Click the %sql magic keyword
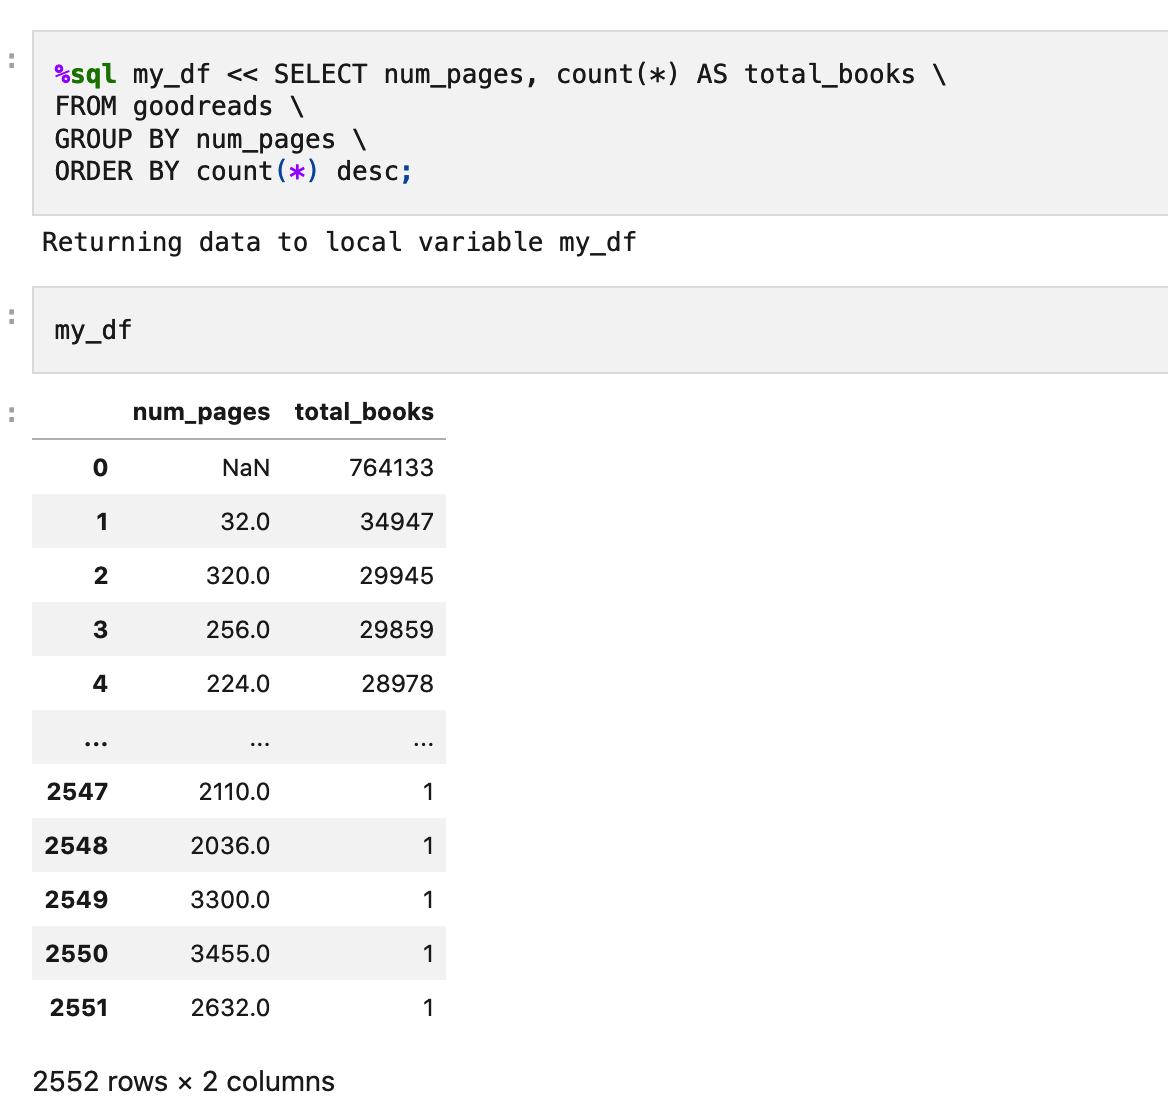Image resolution: width=1168 pixels, height=1106 pixels. pyautogui.click(x=85, y=75)
